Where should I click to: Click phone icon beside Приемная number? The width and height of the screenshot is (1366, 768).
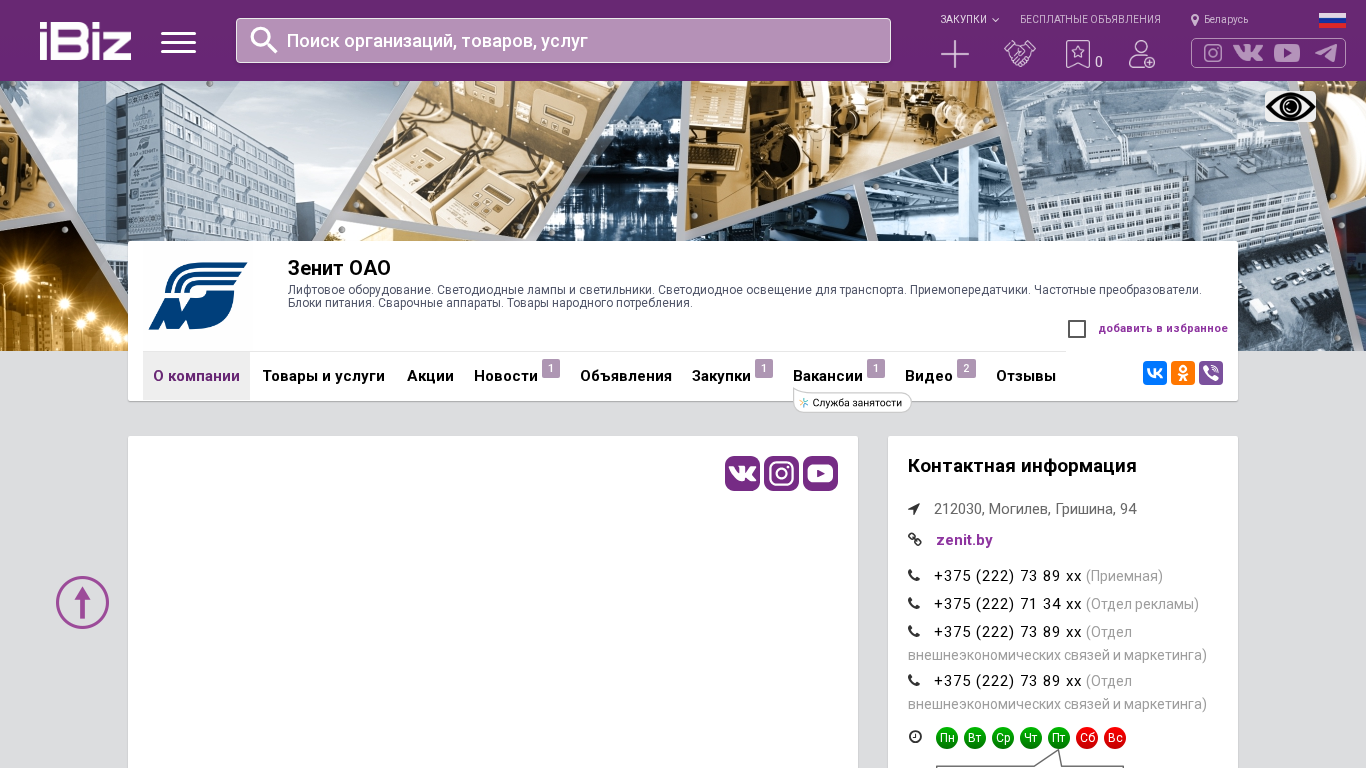click(914, 576)
